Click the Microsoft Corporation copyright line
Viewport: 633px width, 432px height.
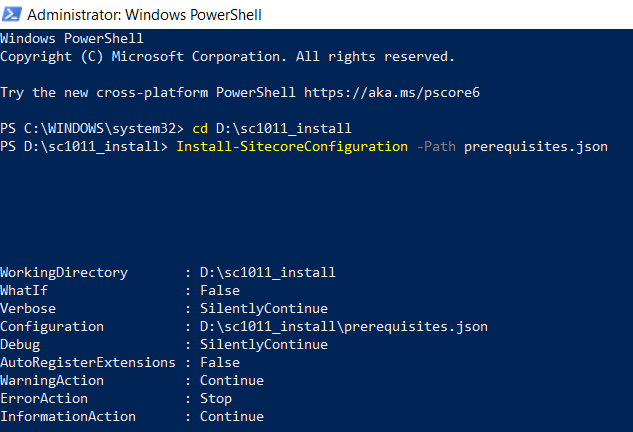(x=227, y=57)
